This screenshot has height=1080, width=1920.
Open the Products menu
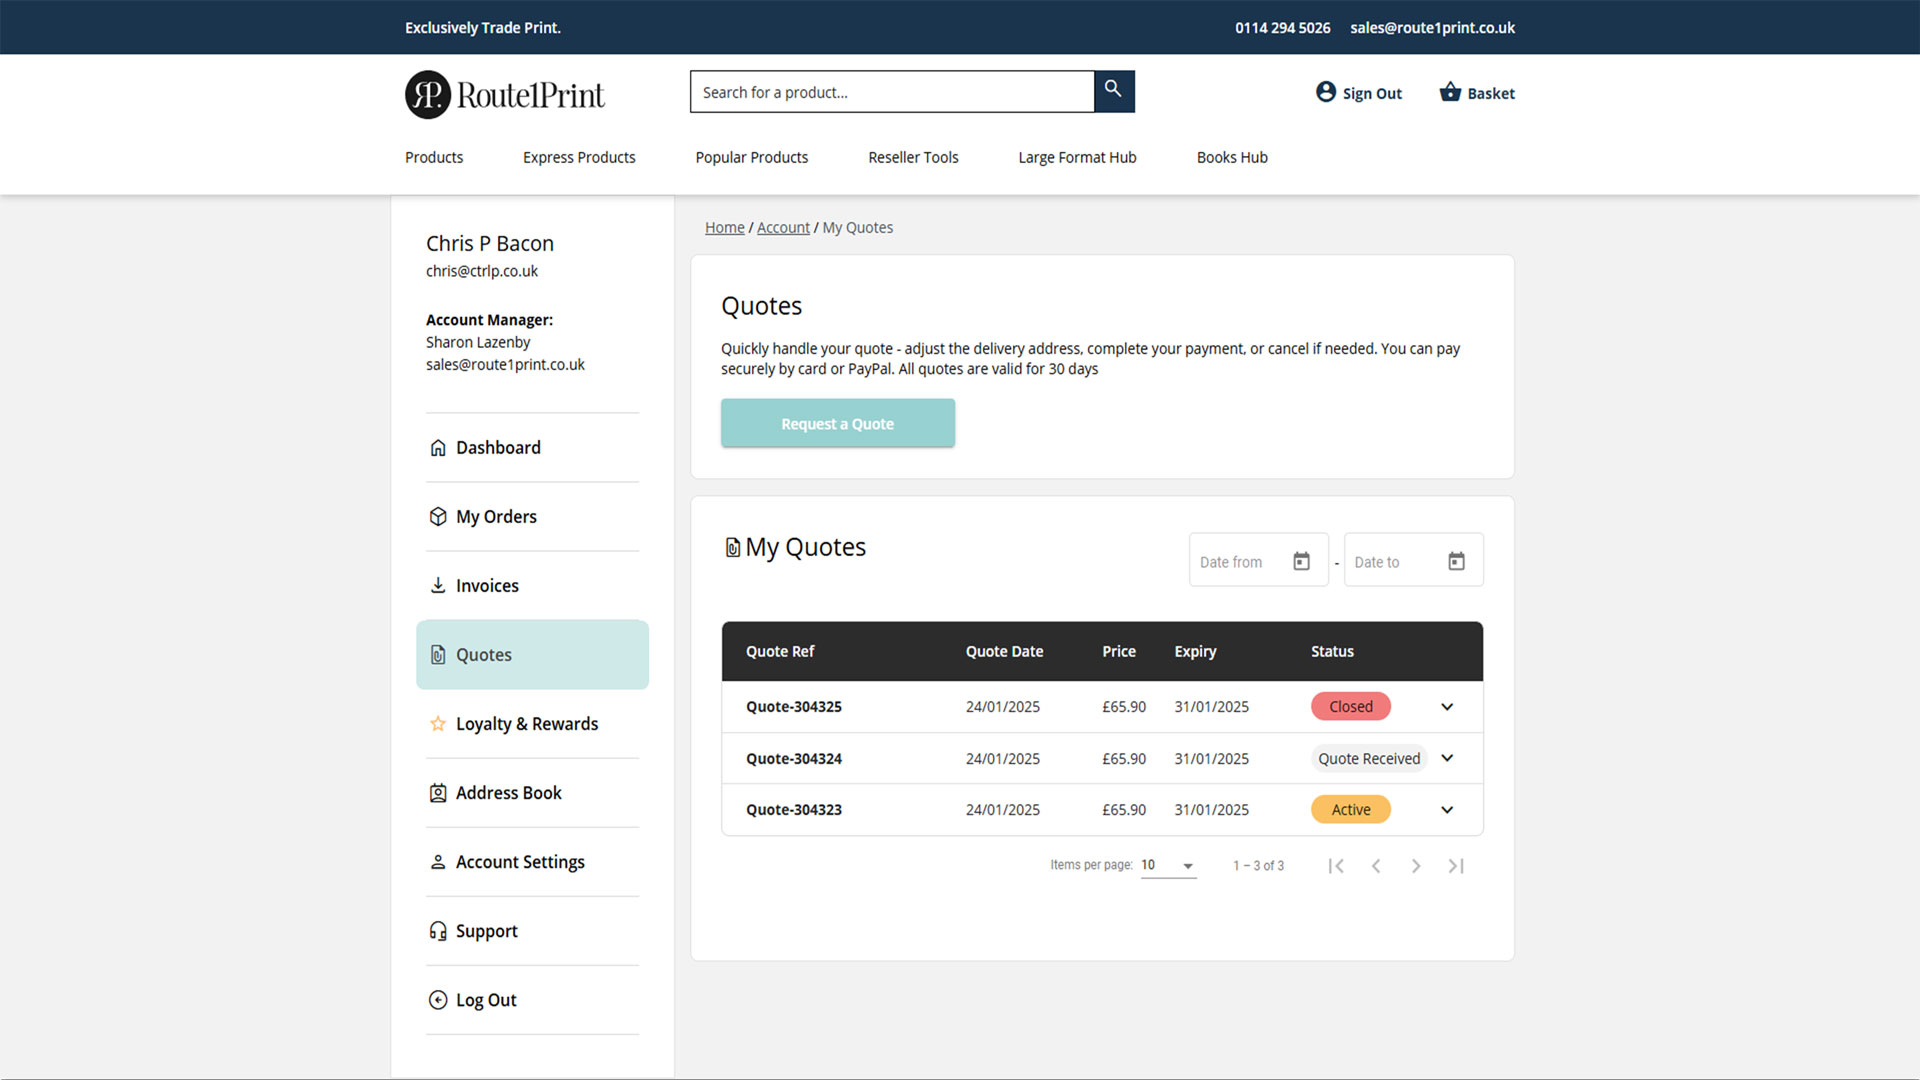434,157
